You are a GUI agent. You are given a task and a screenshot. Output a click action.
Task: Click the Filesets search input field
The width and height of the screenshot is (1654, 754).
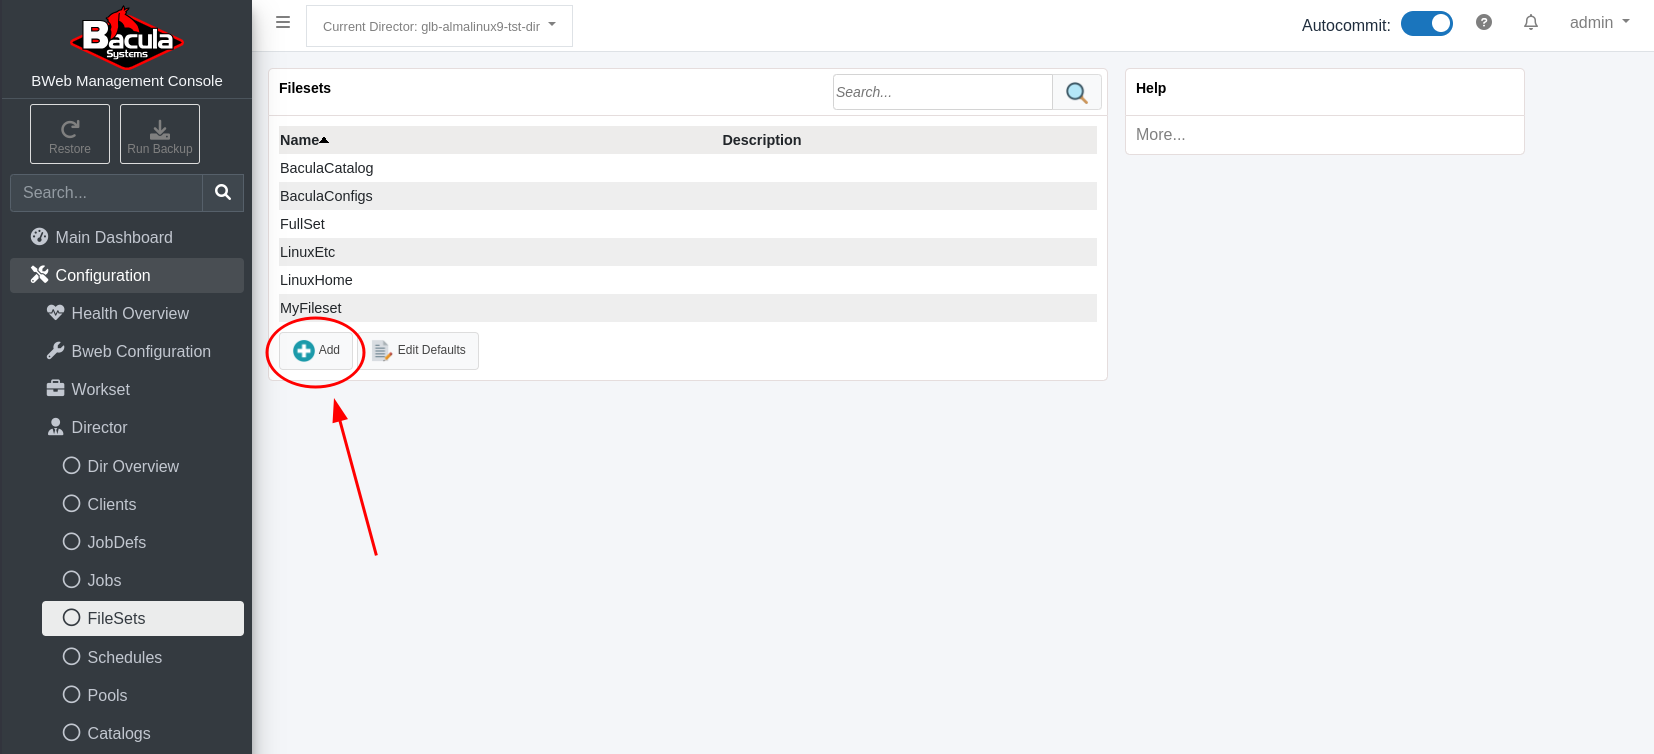[942, 92]
